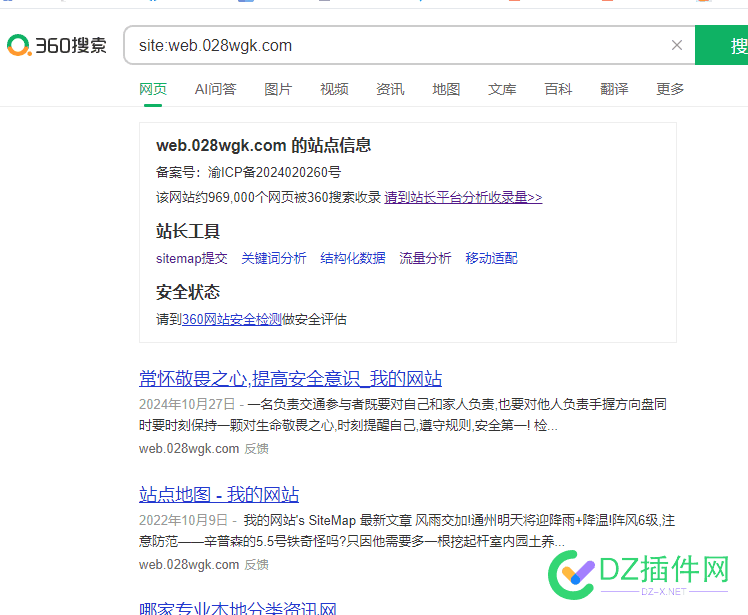Click 反馈 under the 常怀敬畏之心 result

(x=257, y=449)
